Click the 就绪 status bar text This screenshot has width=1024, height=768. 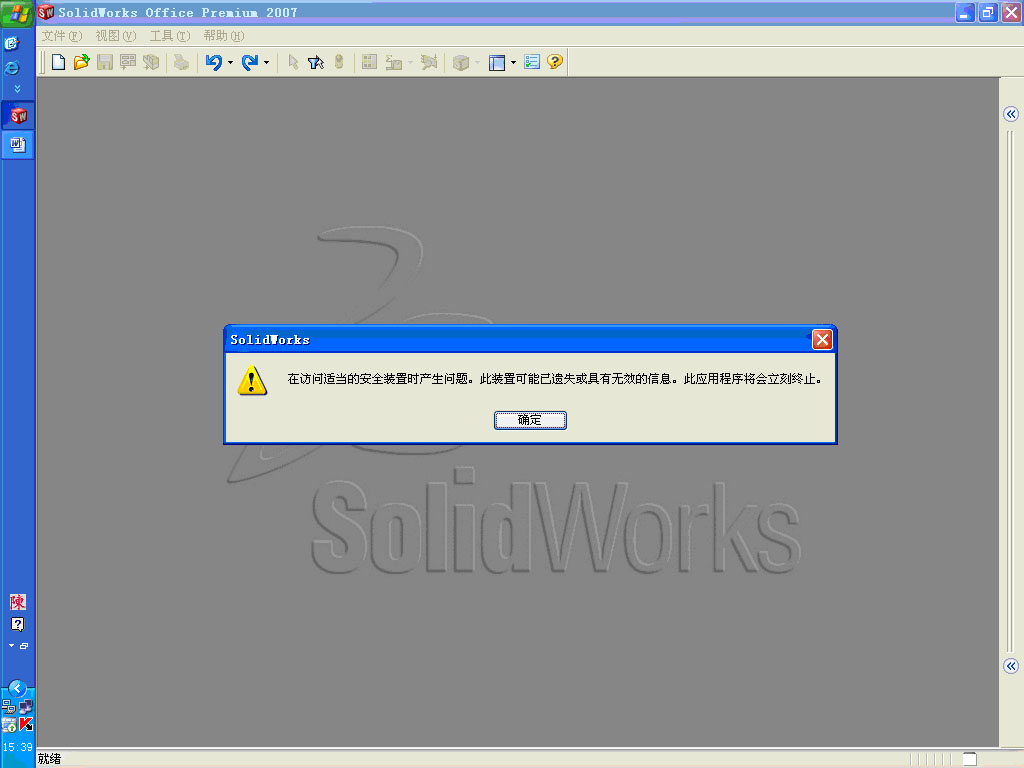(x=49, y=759)
